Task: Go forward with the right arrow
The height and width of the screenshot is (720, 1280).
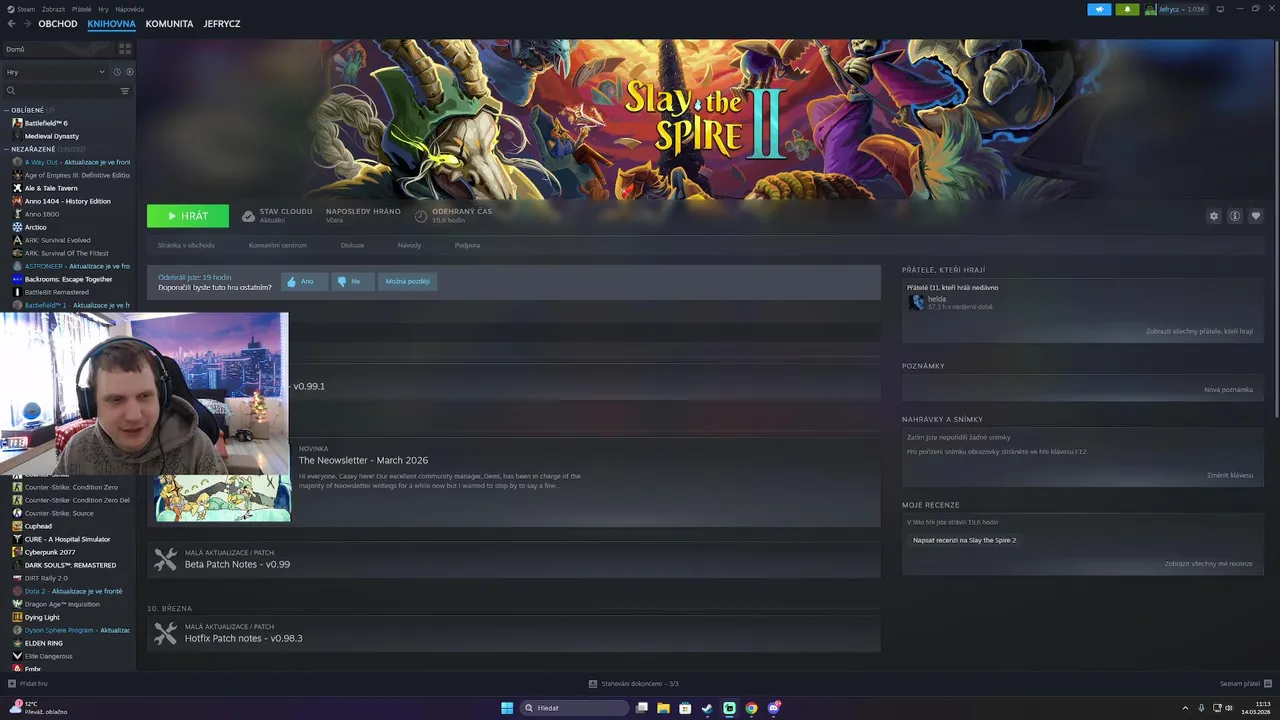Action: (x=26, y=24)
